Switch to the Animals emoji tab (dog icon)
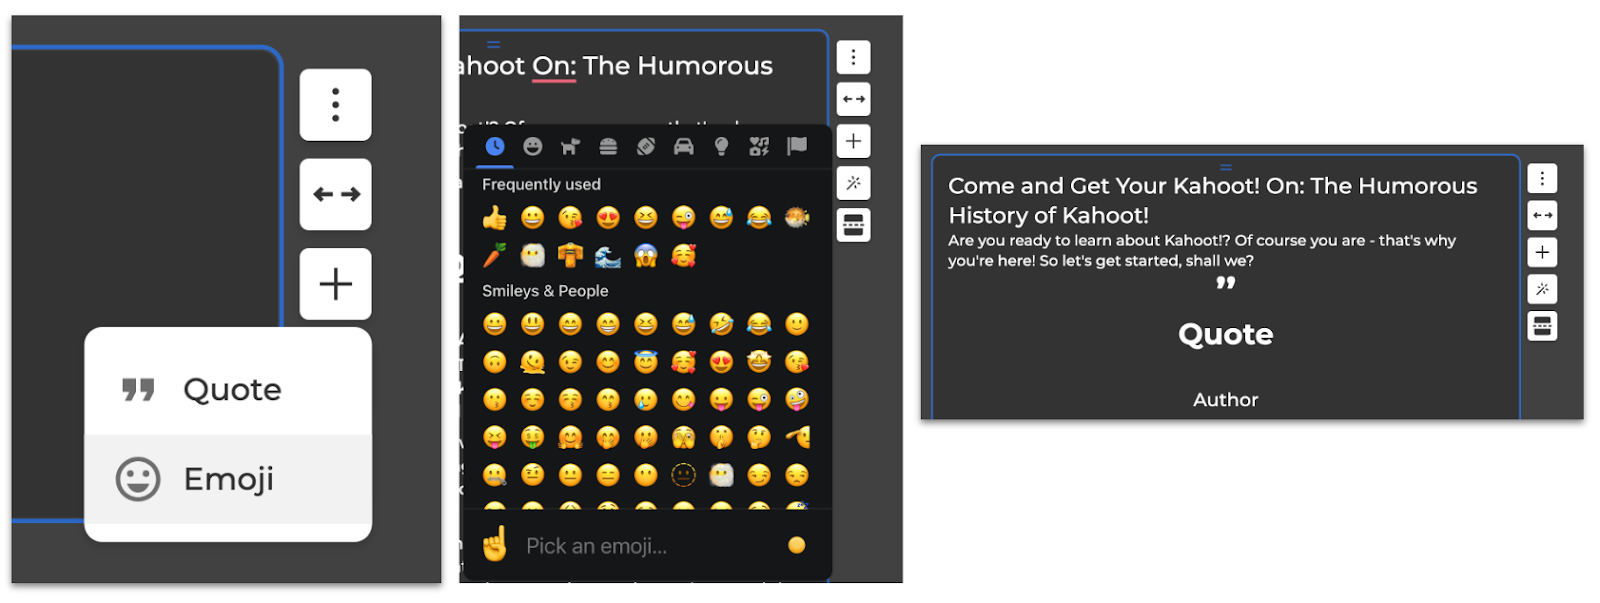1600x603 pixels. [570, 147]
